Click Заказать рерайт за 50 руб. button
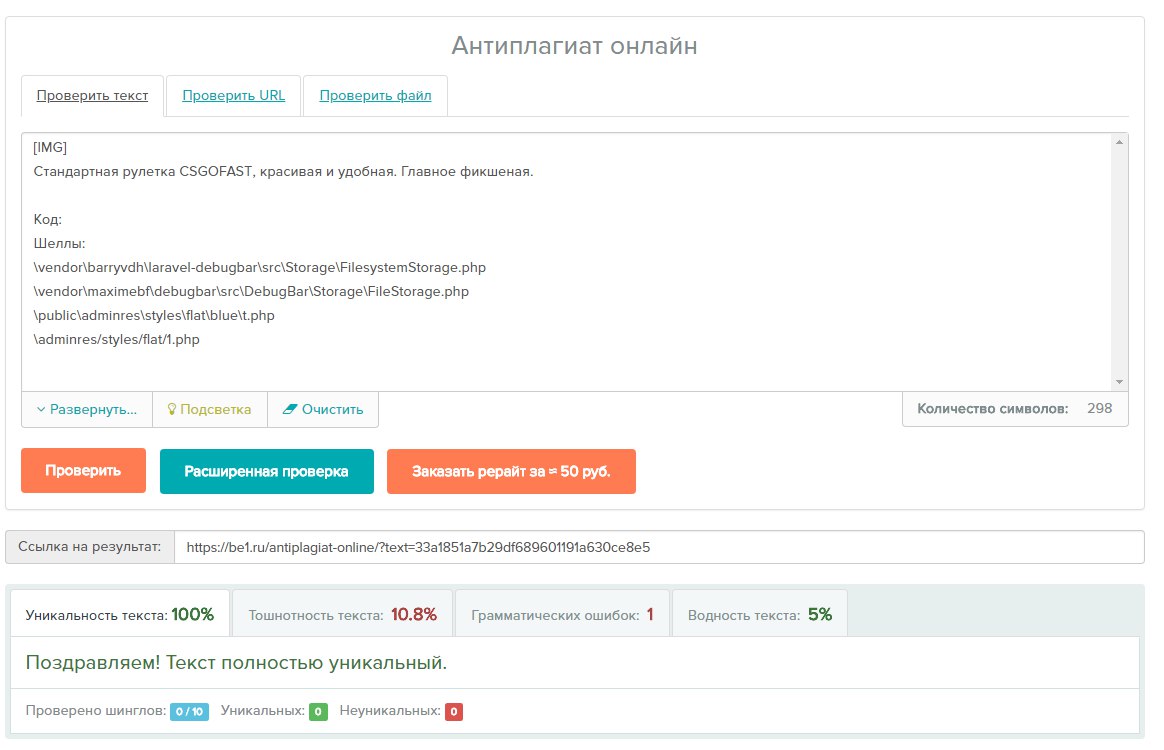Viewport: 1164px width, 750px height. point(511,471)
